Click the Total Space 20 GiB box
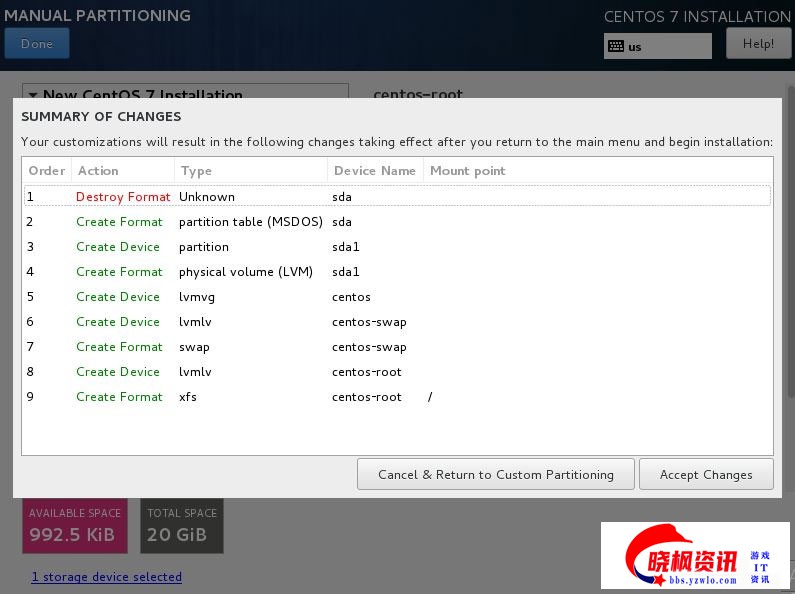The height and width of the screenshot is (594, 795). point(181,526)
